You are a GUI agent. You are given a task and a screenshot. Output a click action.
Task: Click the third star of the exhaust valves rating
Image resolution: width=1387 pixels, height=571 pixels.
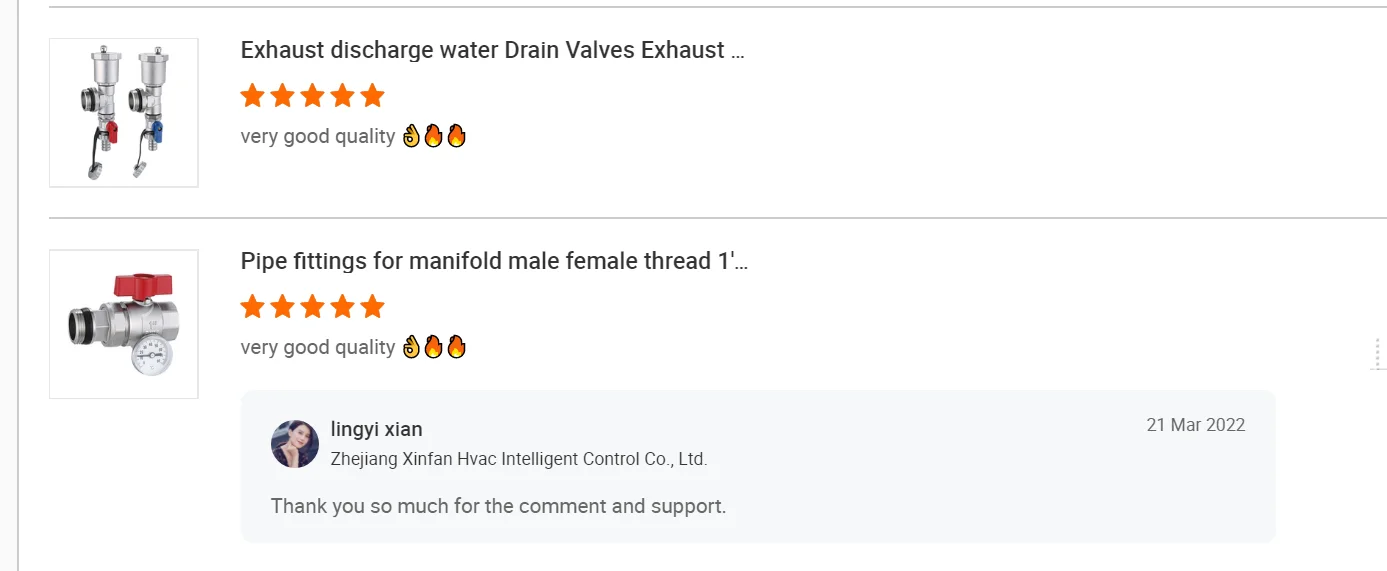click(312, 96)
